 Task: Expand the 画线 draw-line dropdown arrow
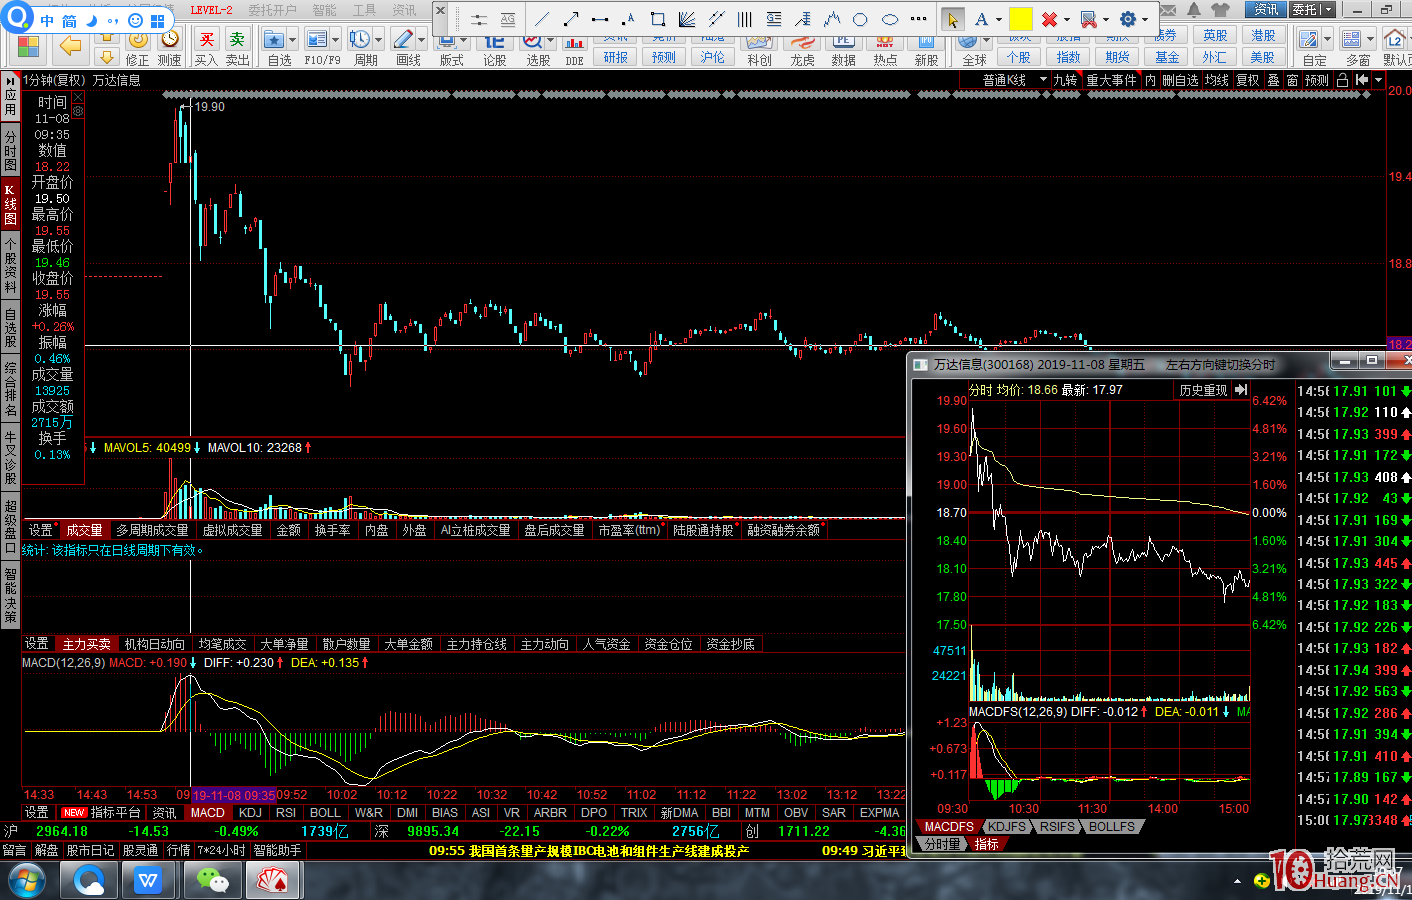421,40
